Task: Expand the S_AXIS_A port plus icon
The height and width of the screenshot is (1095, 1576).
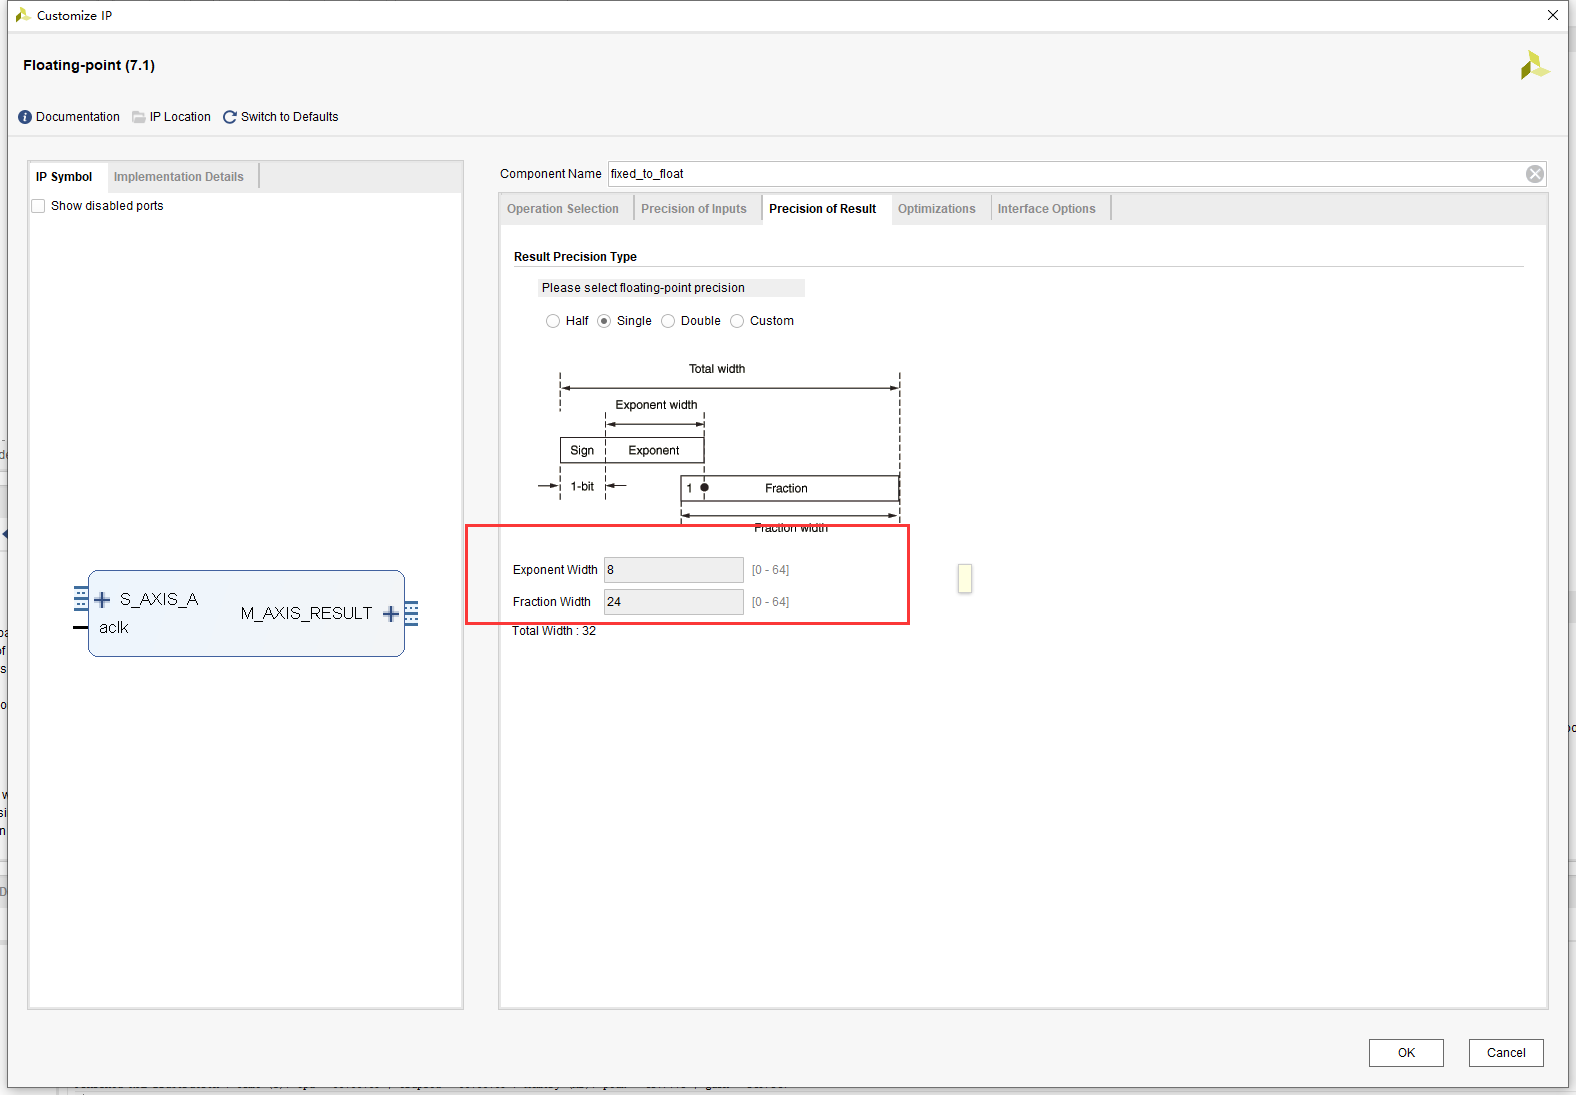Action: pos(102,600)
